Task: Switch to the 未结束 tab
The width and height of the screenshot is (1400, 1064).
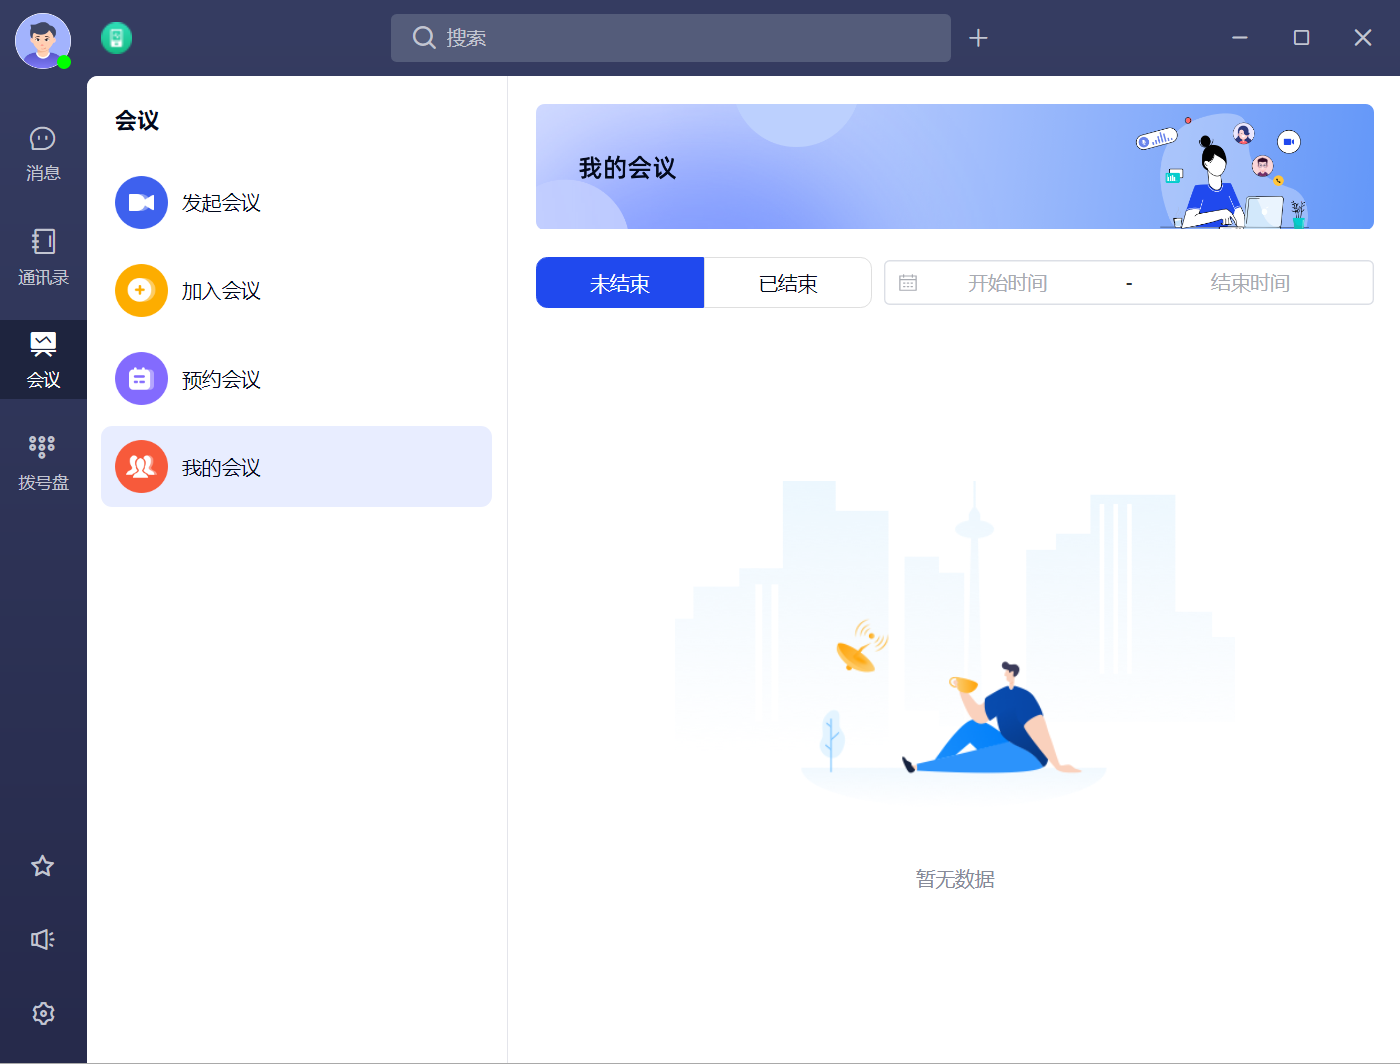Action: coord(620,283)
